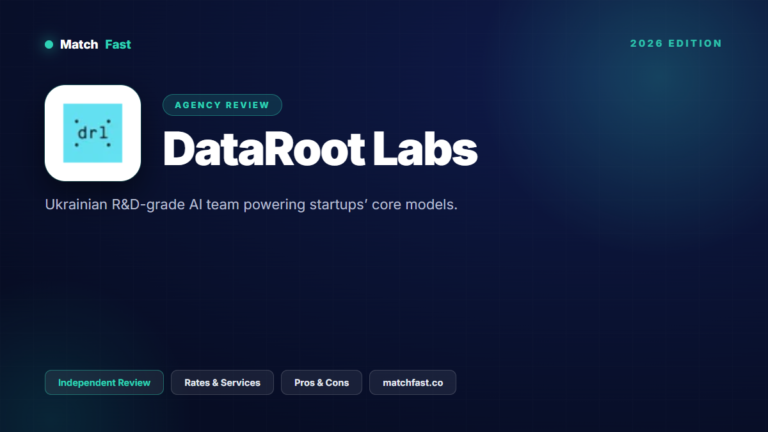Click the Match Fast brand name
Screen dimensions: 768x432
pyautogui.click(x=96, y=45)
